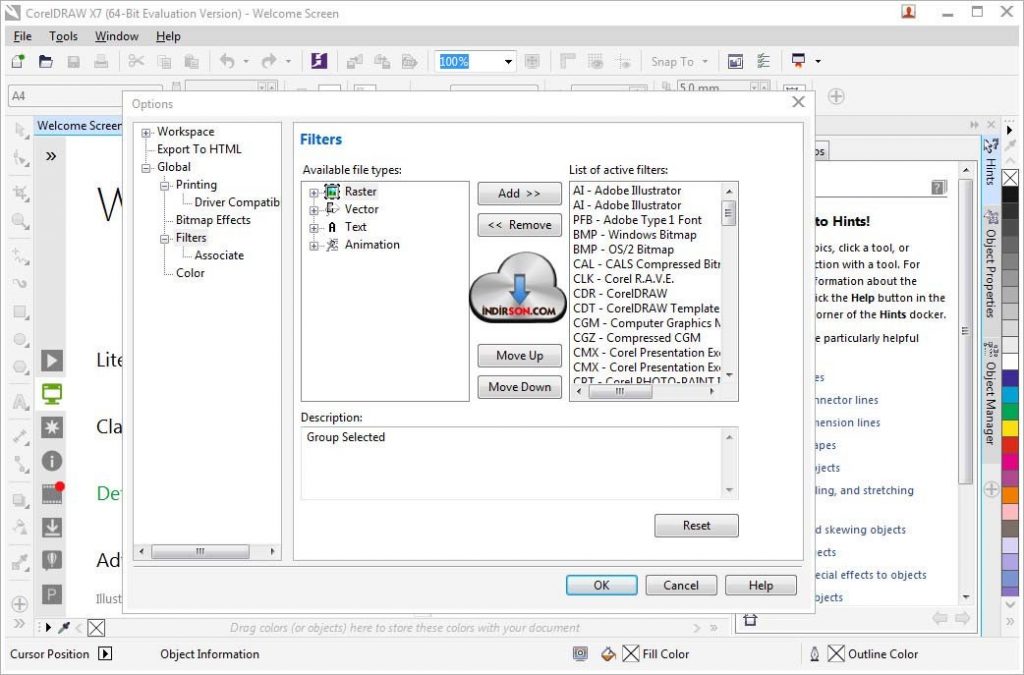Click the purple Search Content icon
This screenshot has height=675, width=1024.
click(x=319, y=61)
